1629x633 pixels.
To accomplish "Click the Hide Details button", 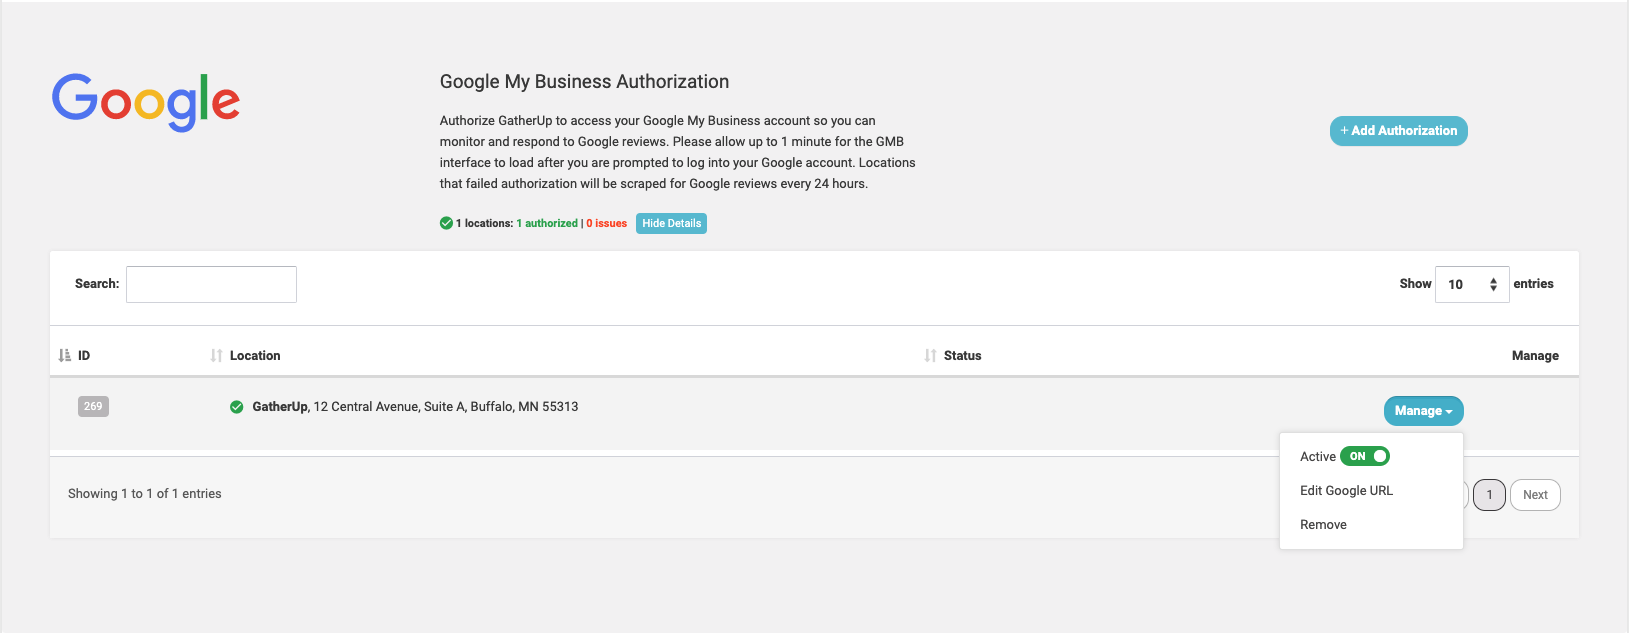I will pyautogui.click(x=671, y=223).
